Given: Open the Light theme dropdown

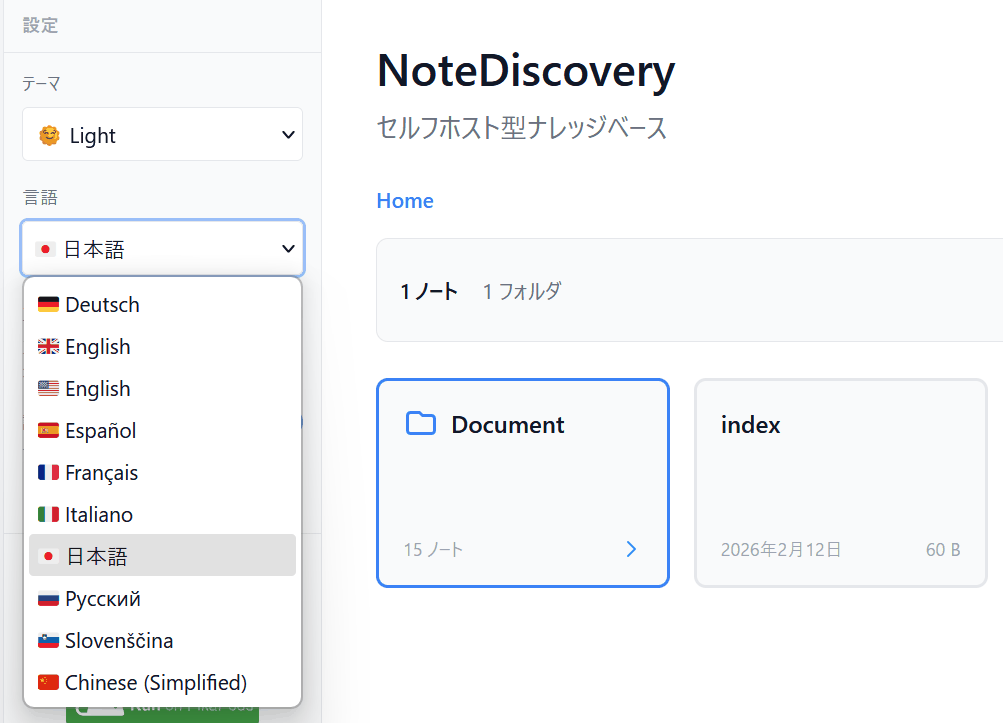Looking at the screenshot, I should [162, 135].
